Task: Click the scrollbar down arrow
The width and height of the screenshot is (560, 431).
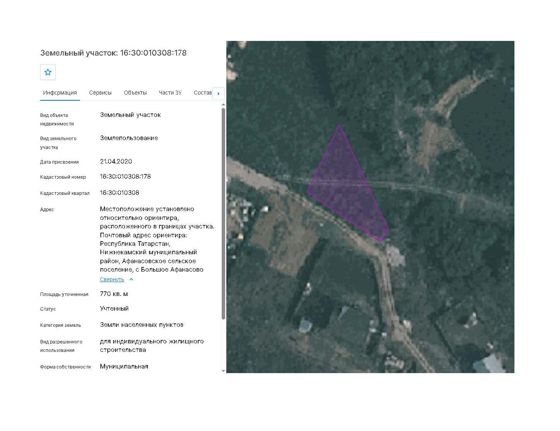Action: [x=224, y=371]
